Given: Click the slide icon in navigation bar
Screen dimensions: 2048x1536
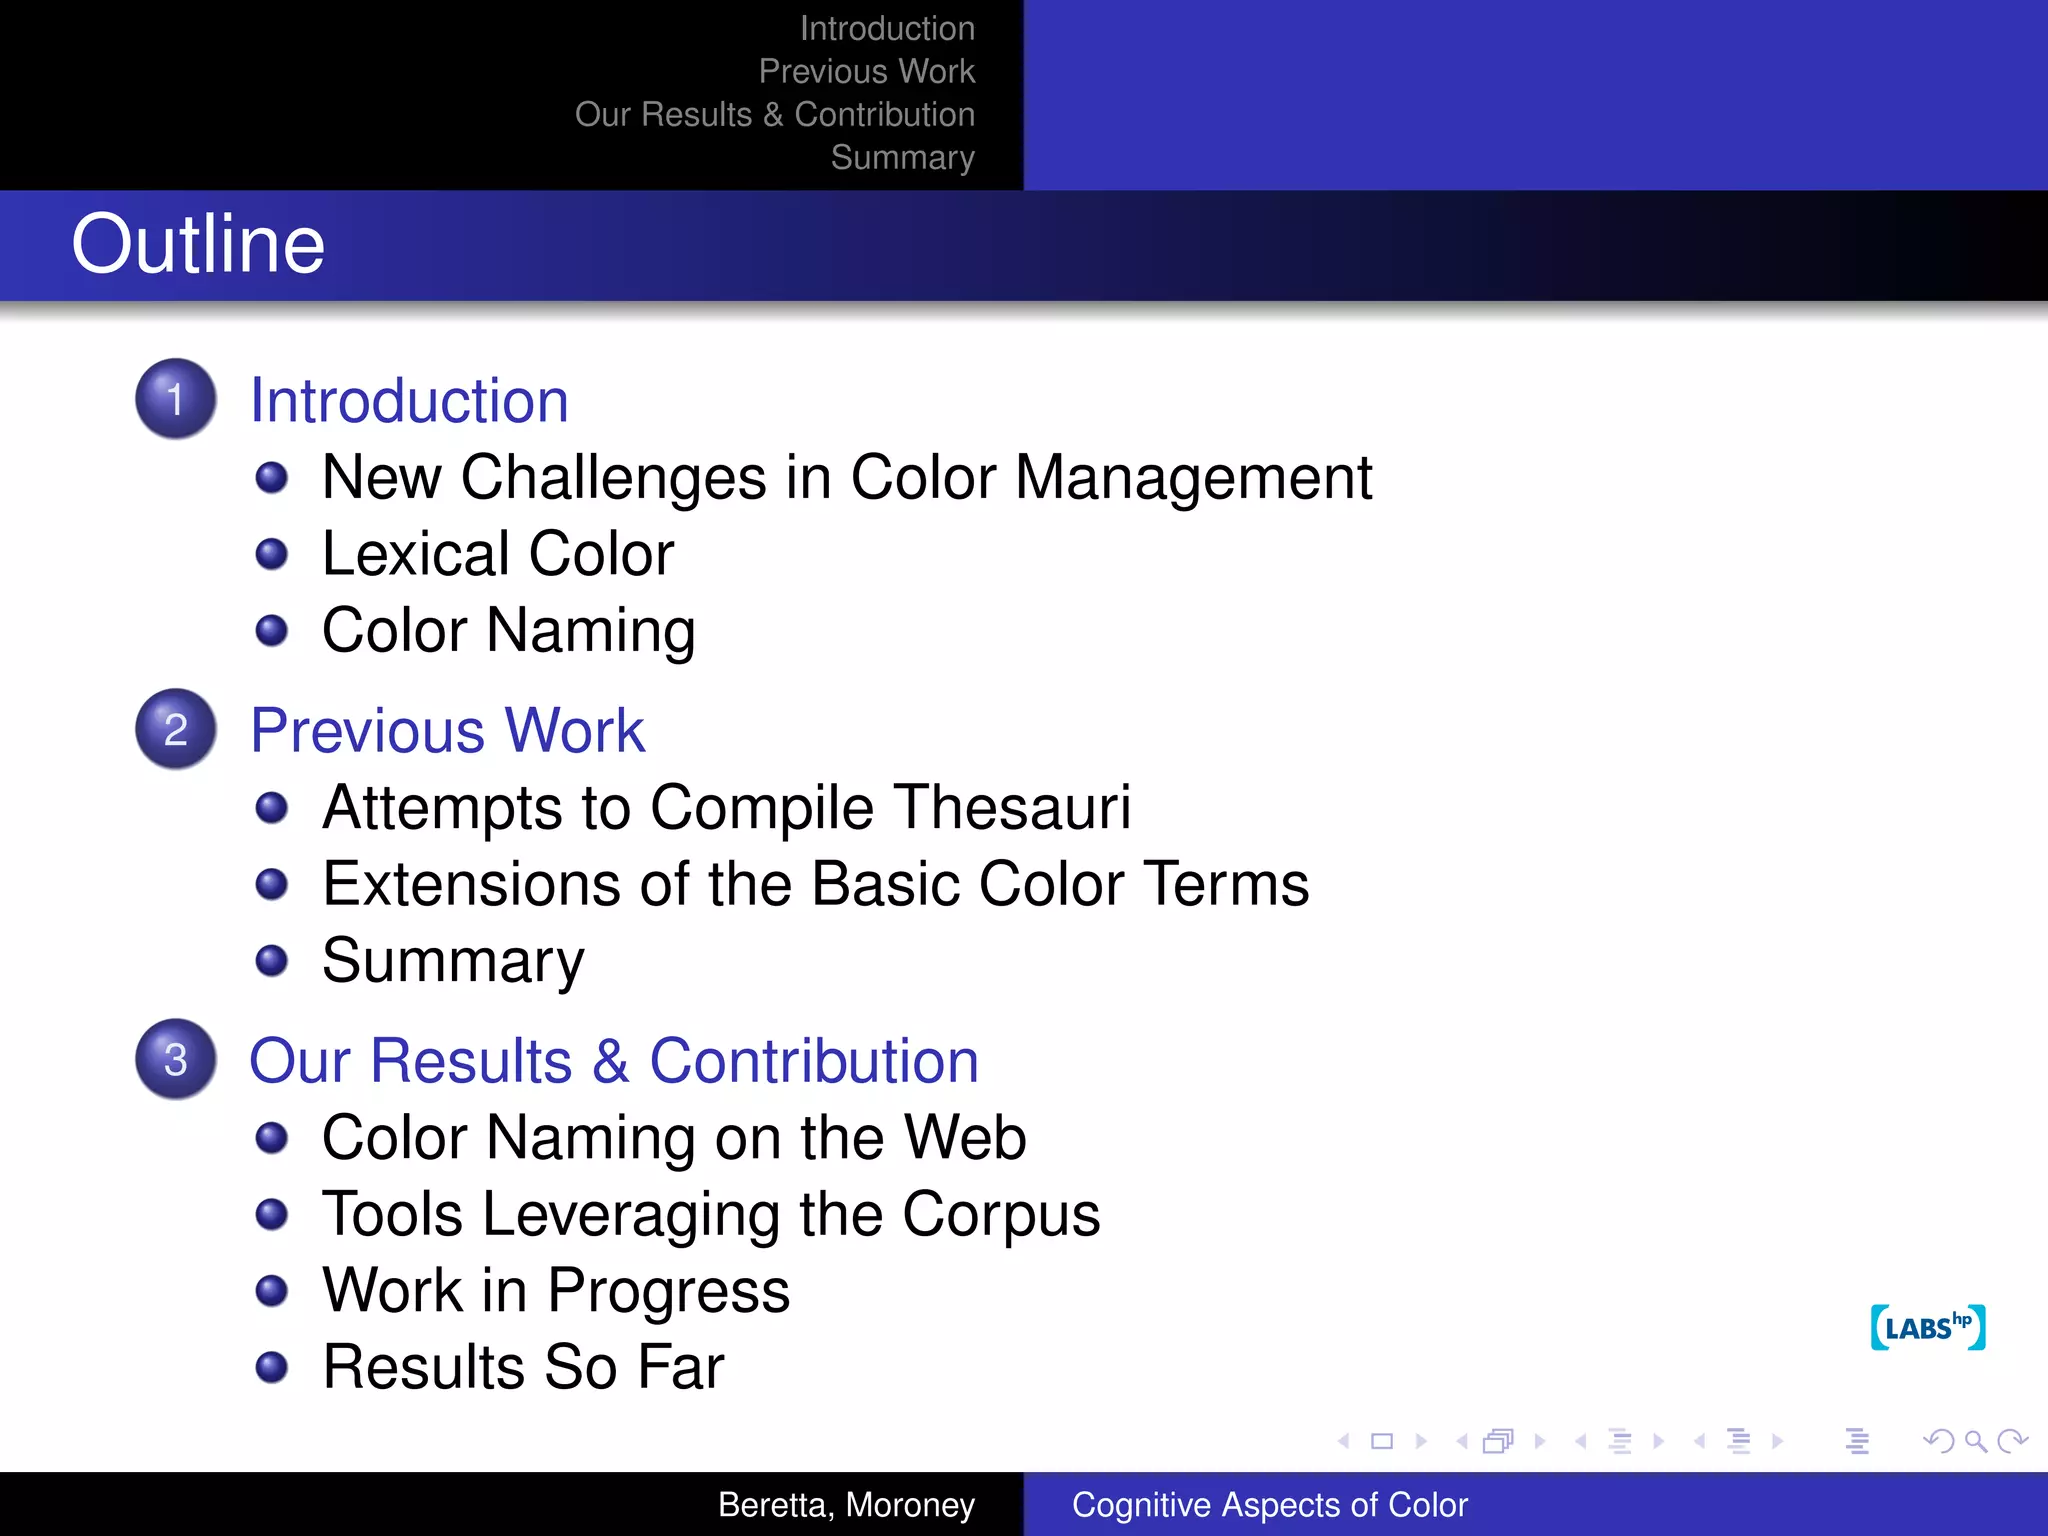Looking at the screenshot, I should [1382, 1441].
